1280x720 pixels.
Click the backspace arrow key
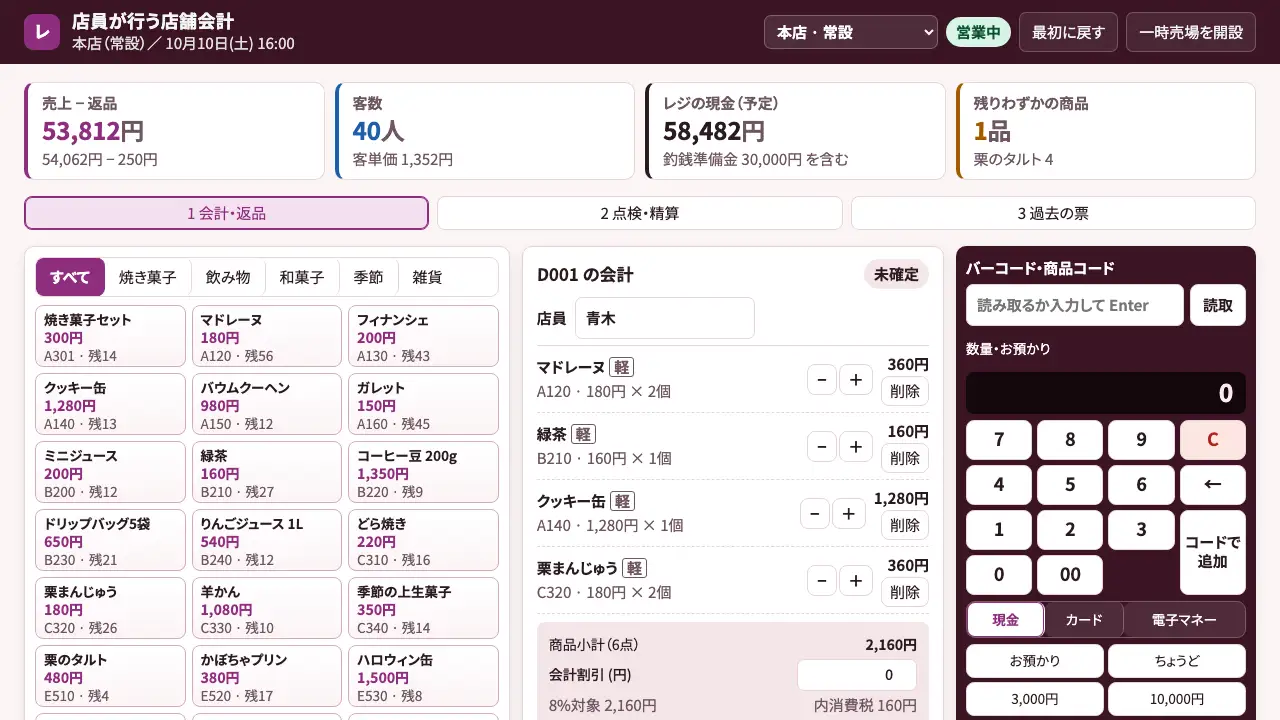click(x=1213, y=485)
